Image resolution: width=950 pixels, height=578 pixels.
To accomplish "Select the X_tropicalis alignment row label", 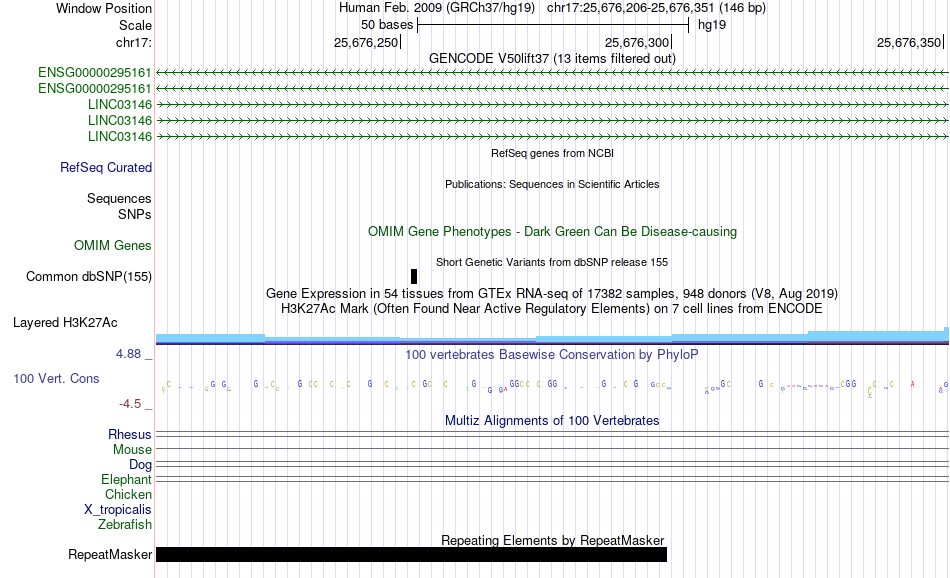I will point(118,510).
